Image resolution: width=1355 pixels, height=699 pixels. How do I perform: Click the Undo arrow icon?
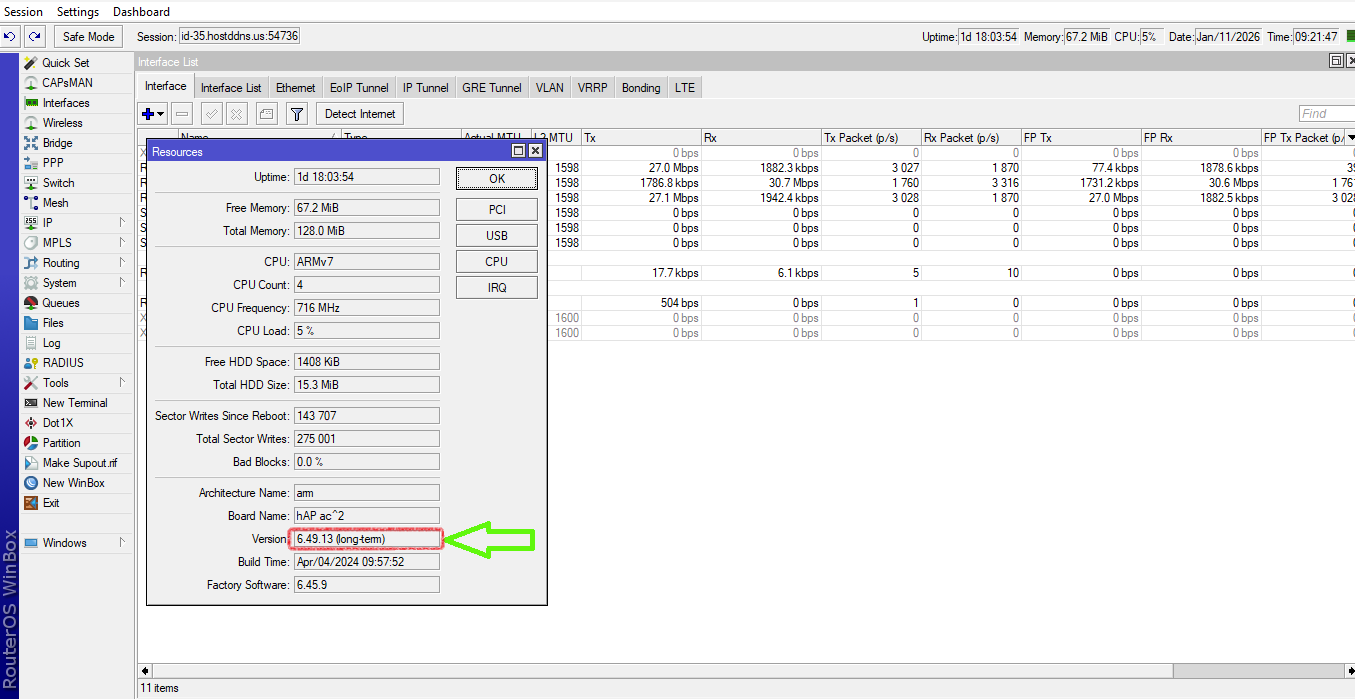[x=10, y=37]
